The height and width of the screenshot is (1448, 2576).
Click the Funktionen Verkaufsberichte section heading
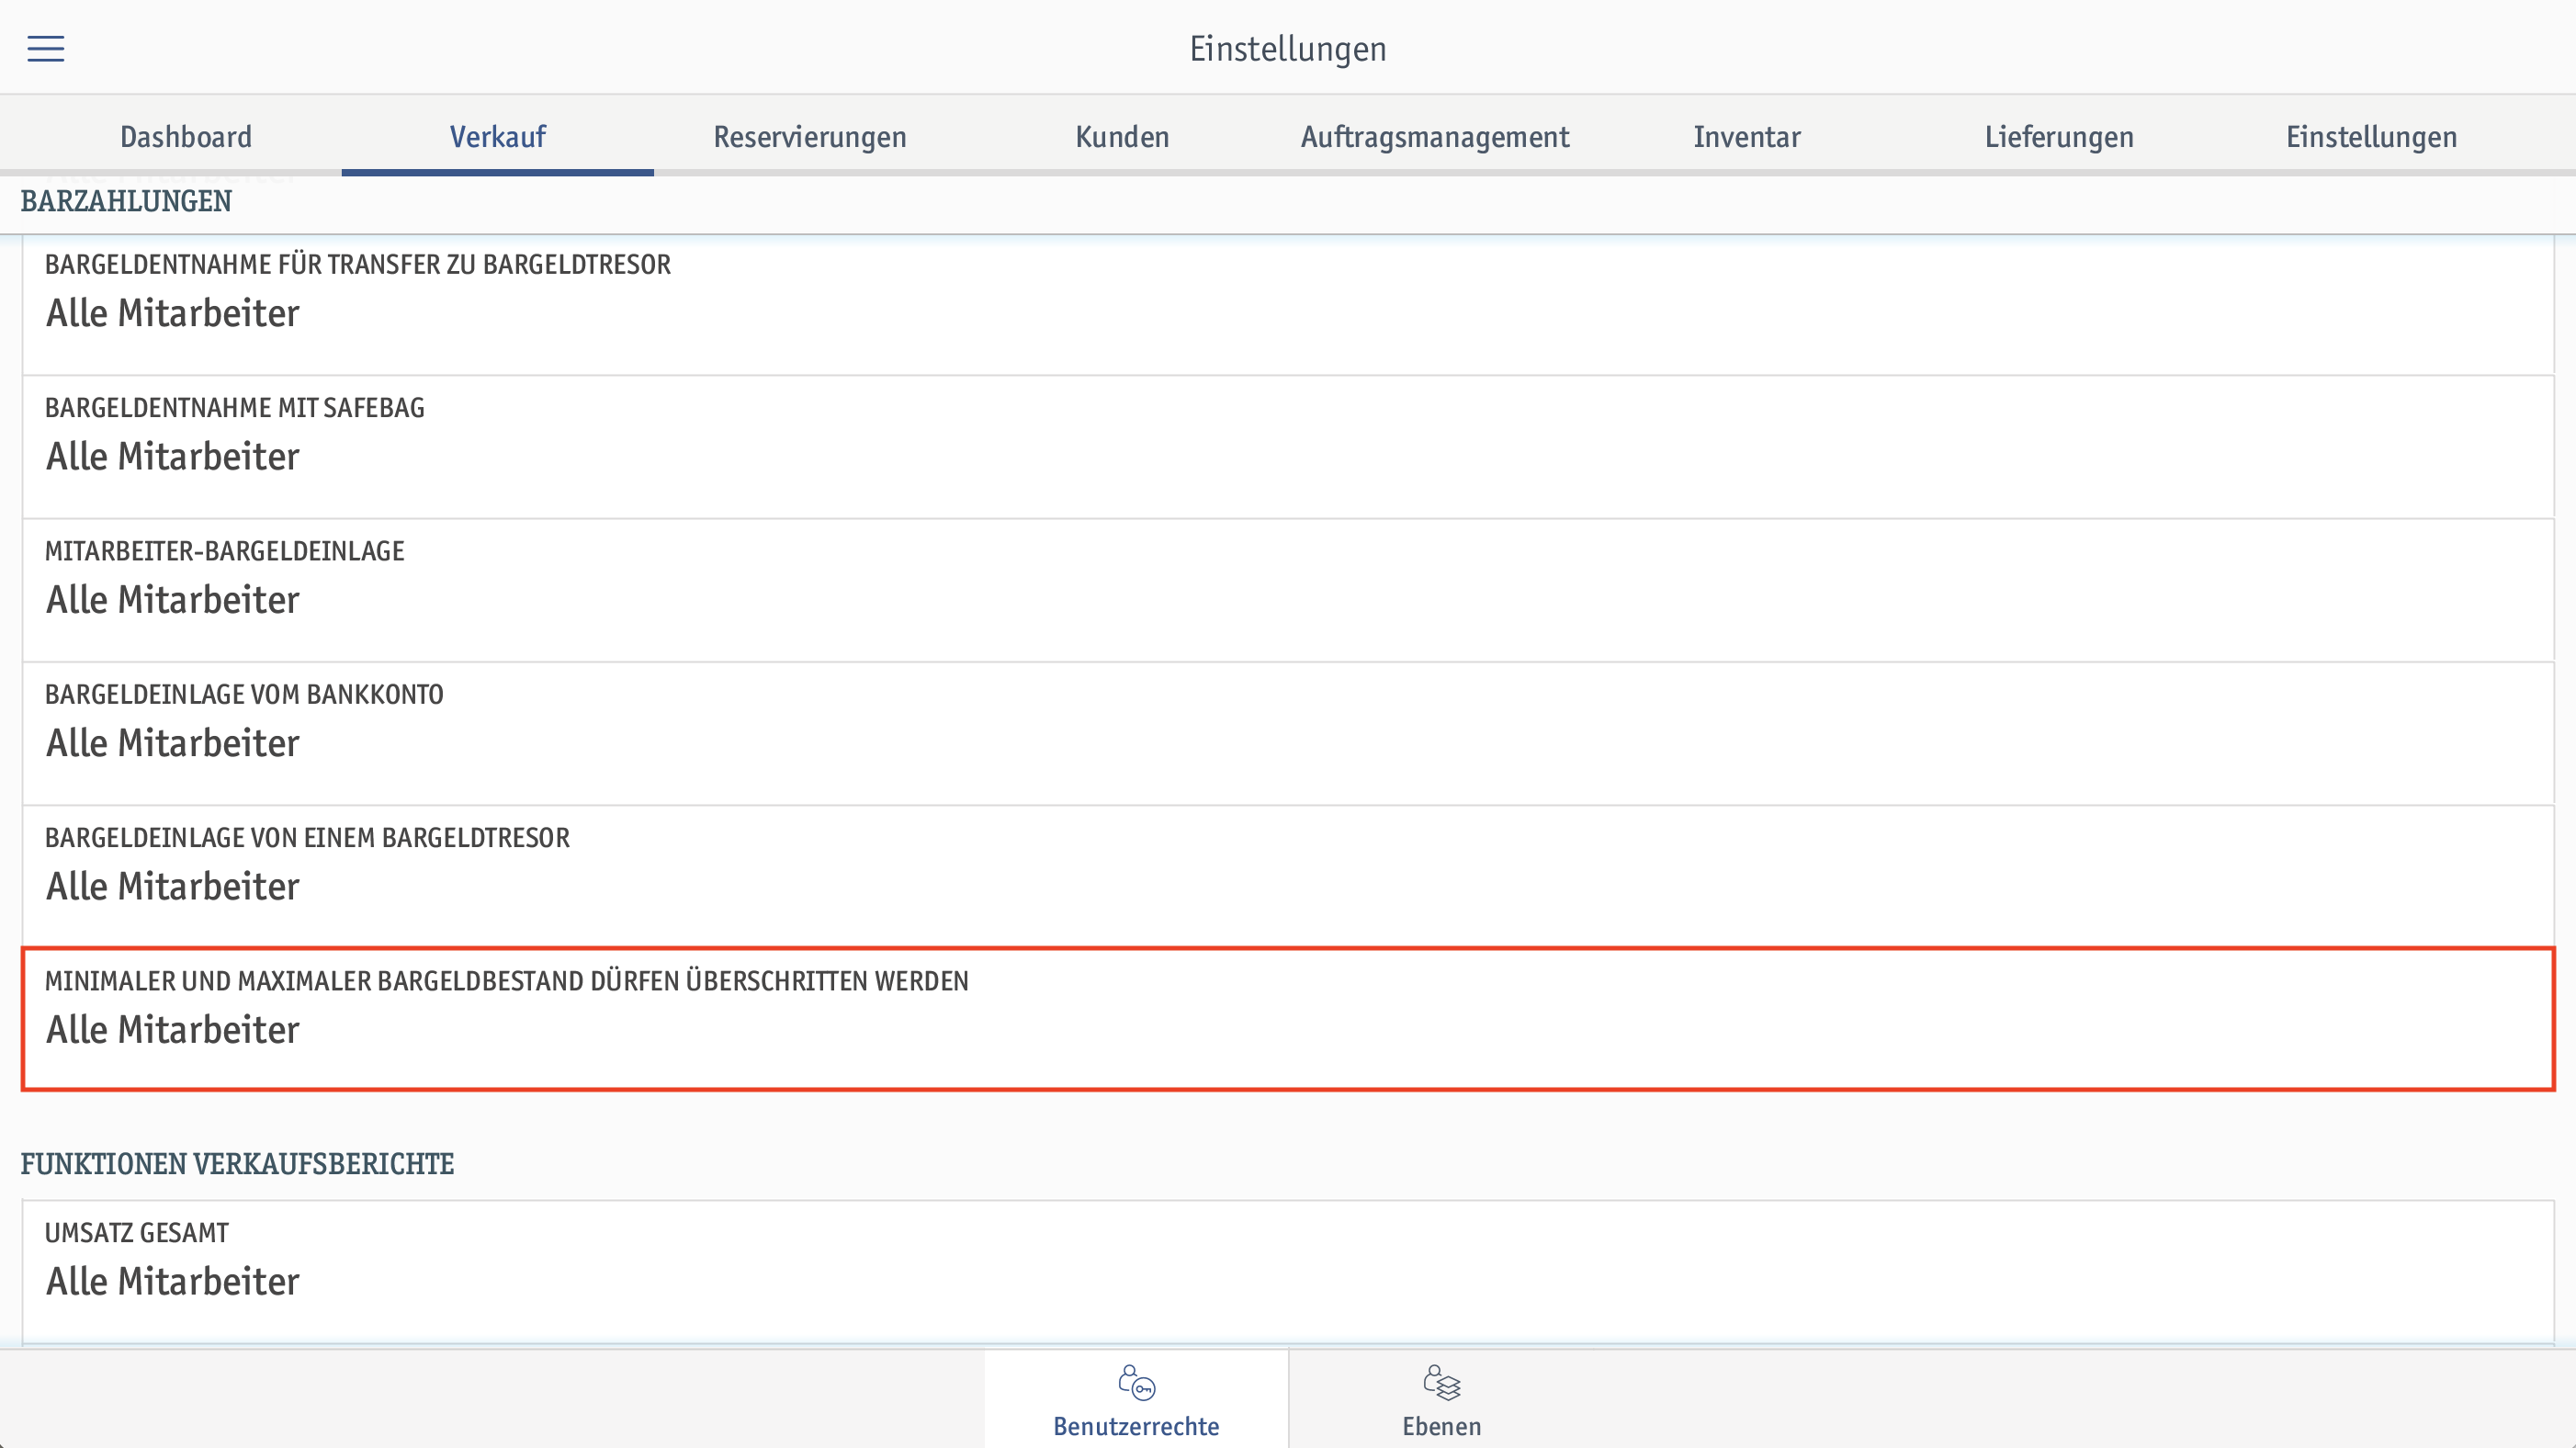point(237,1164)
